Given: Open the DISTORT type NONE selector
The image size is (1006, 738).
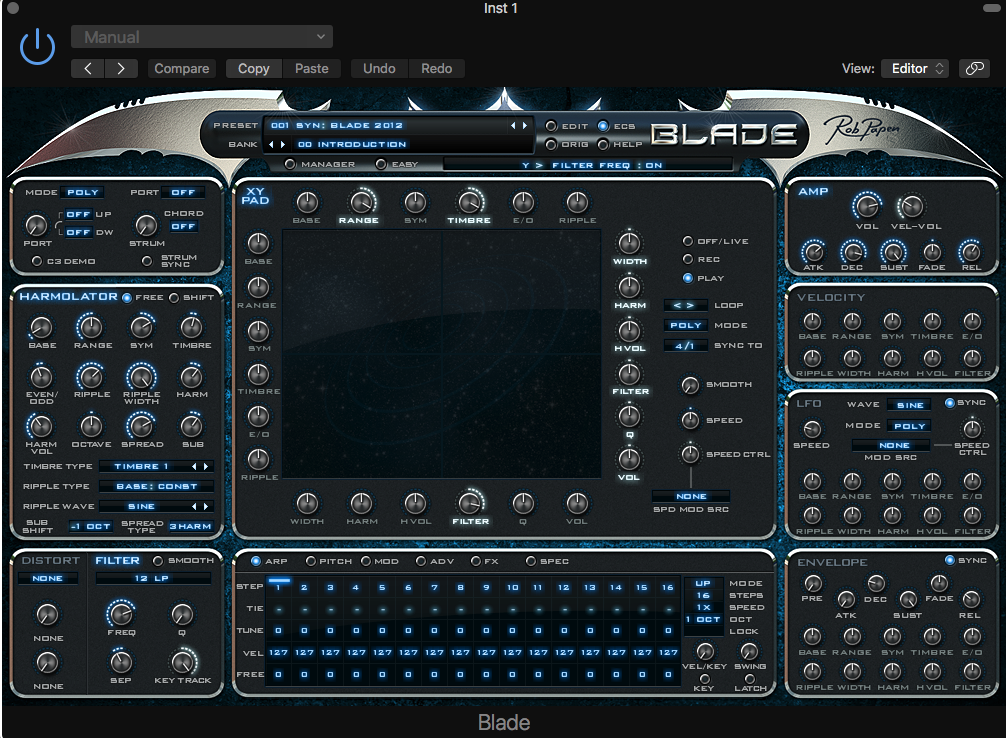Looking at the screenshot, I should [47, 578].
